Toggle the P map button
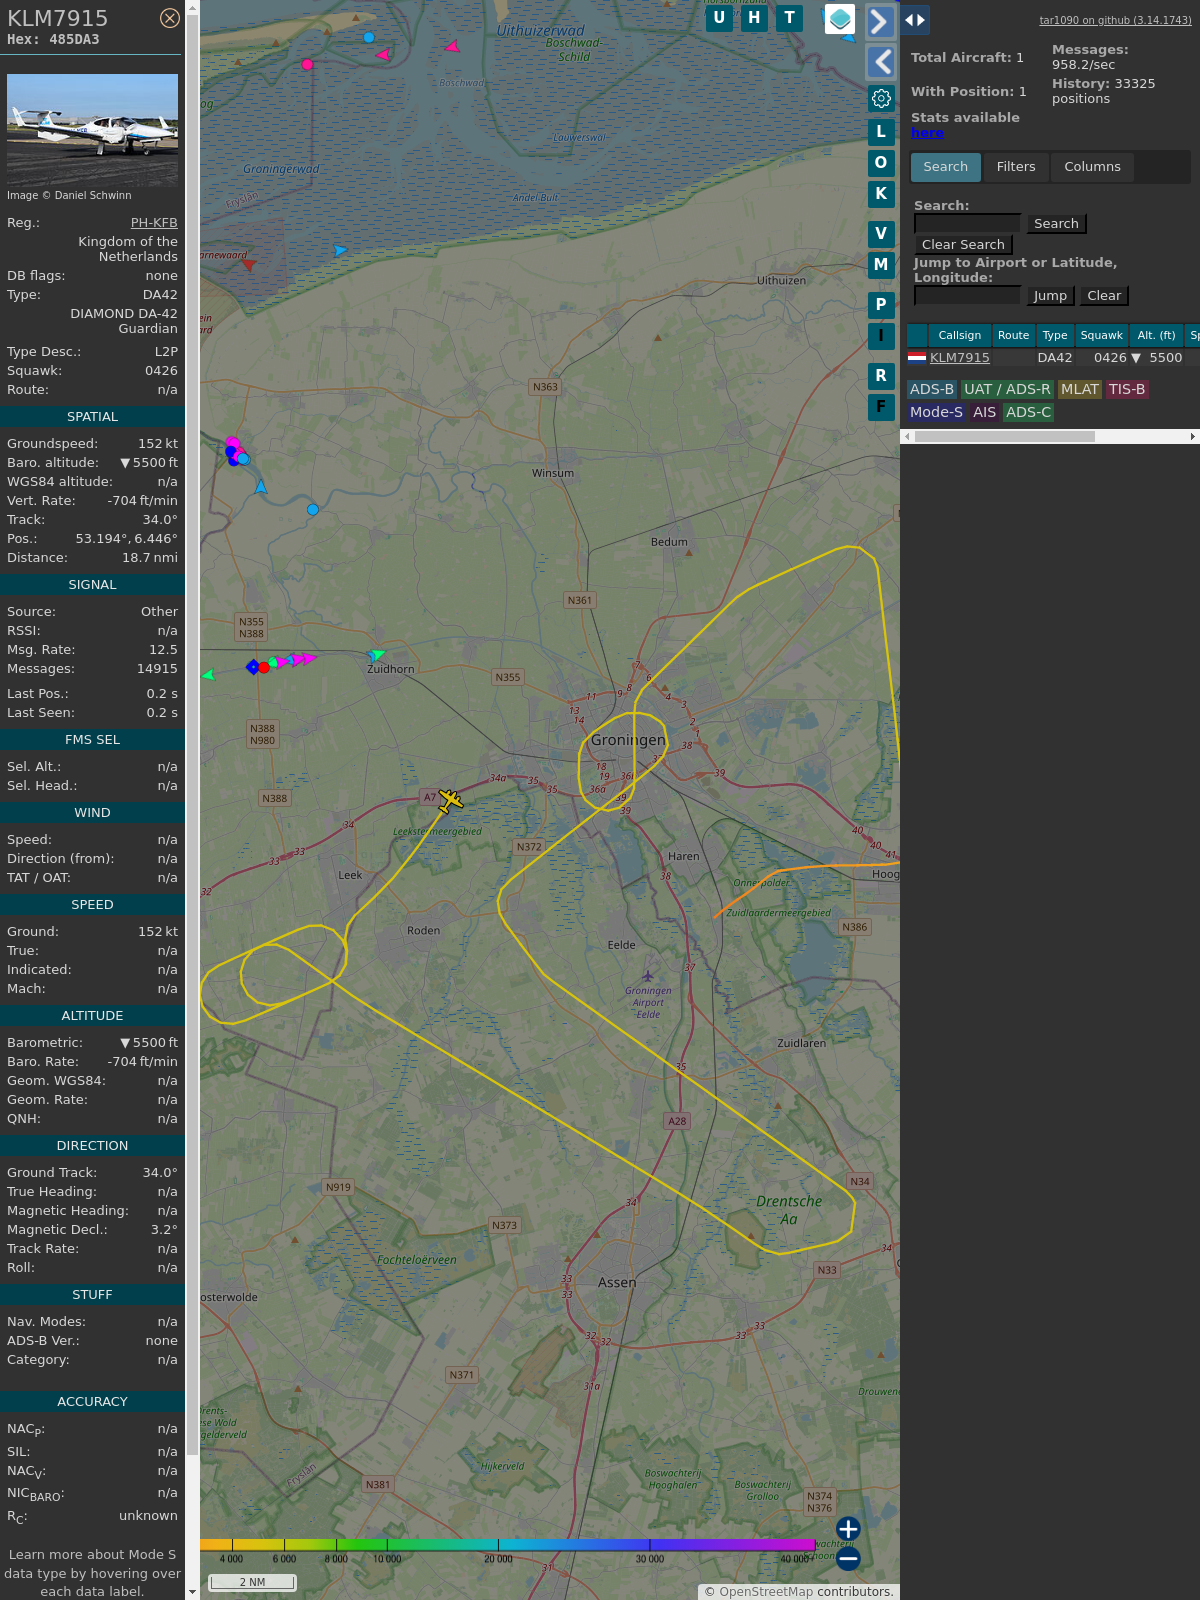 (881, 305)
